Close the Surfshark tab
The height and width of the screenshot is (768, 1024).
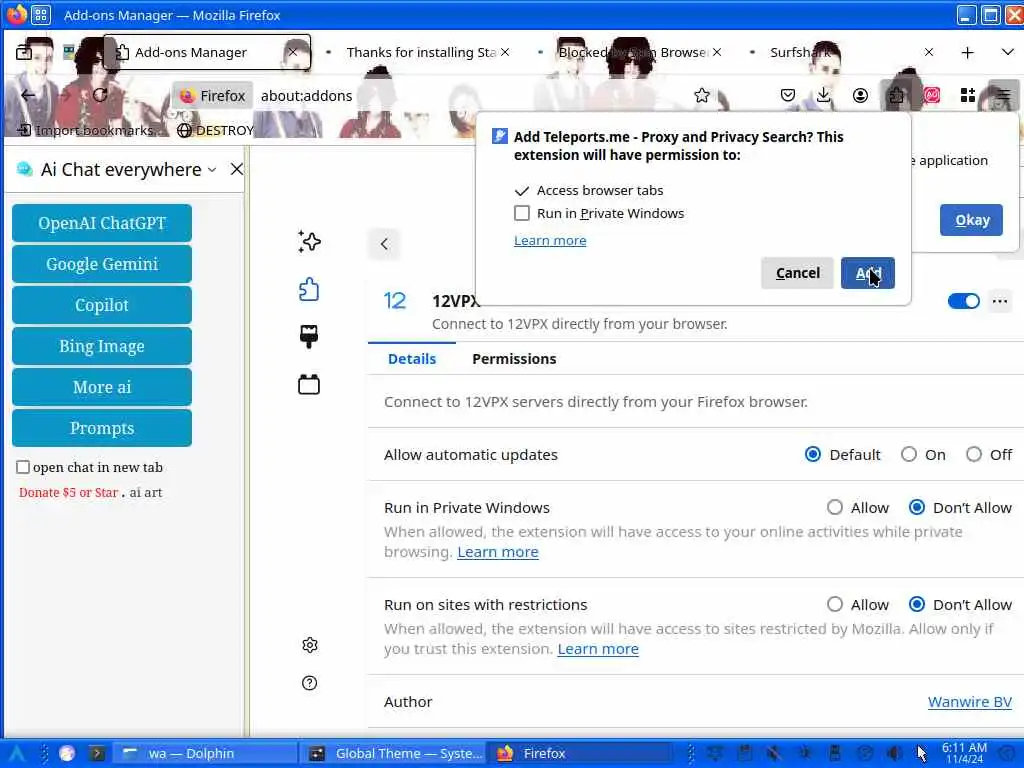929,52
